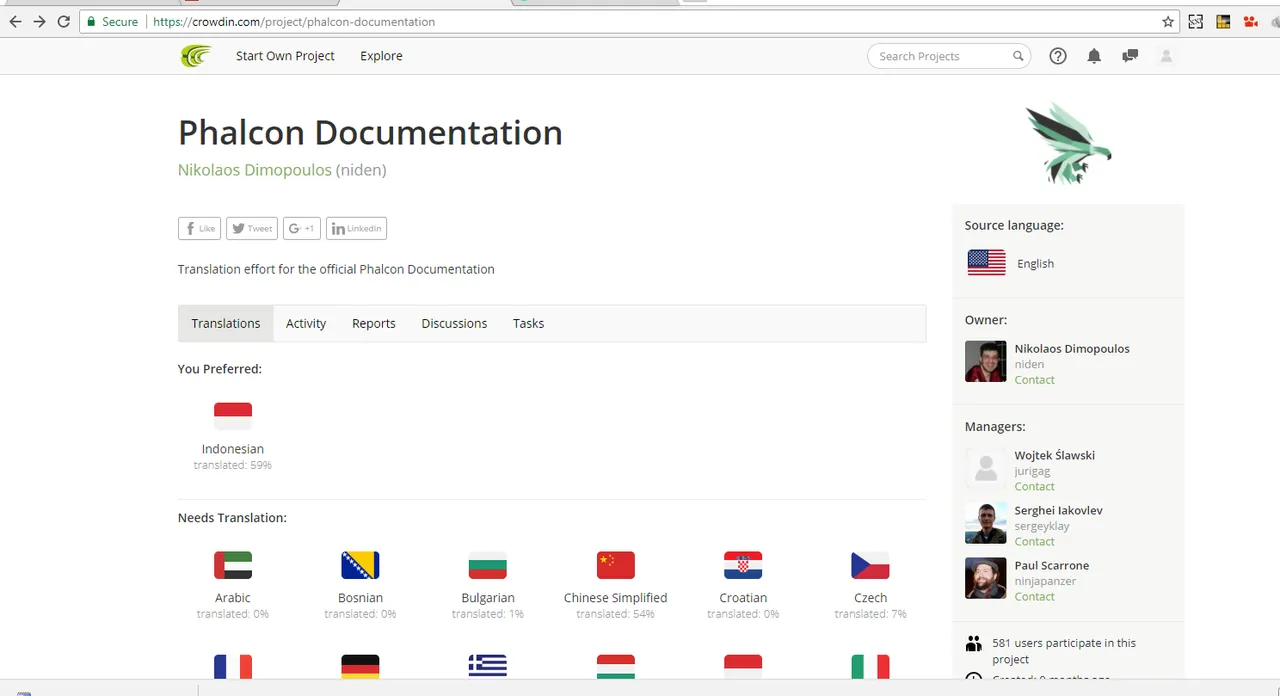
Task: Open the Bulgarian flag
Action: pyautogui.click(x=488, y=565)
